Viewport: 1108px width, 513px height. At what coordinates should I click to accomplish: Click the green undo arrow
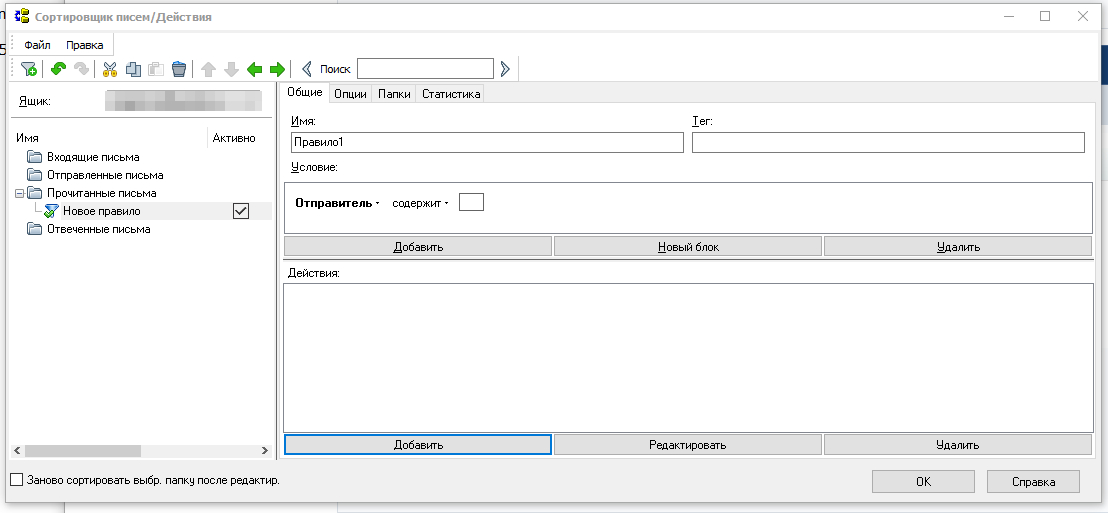[59, 69]
